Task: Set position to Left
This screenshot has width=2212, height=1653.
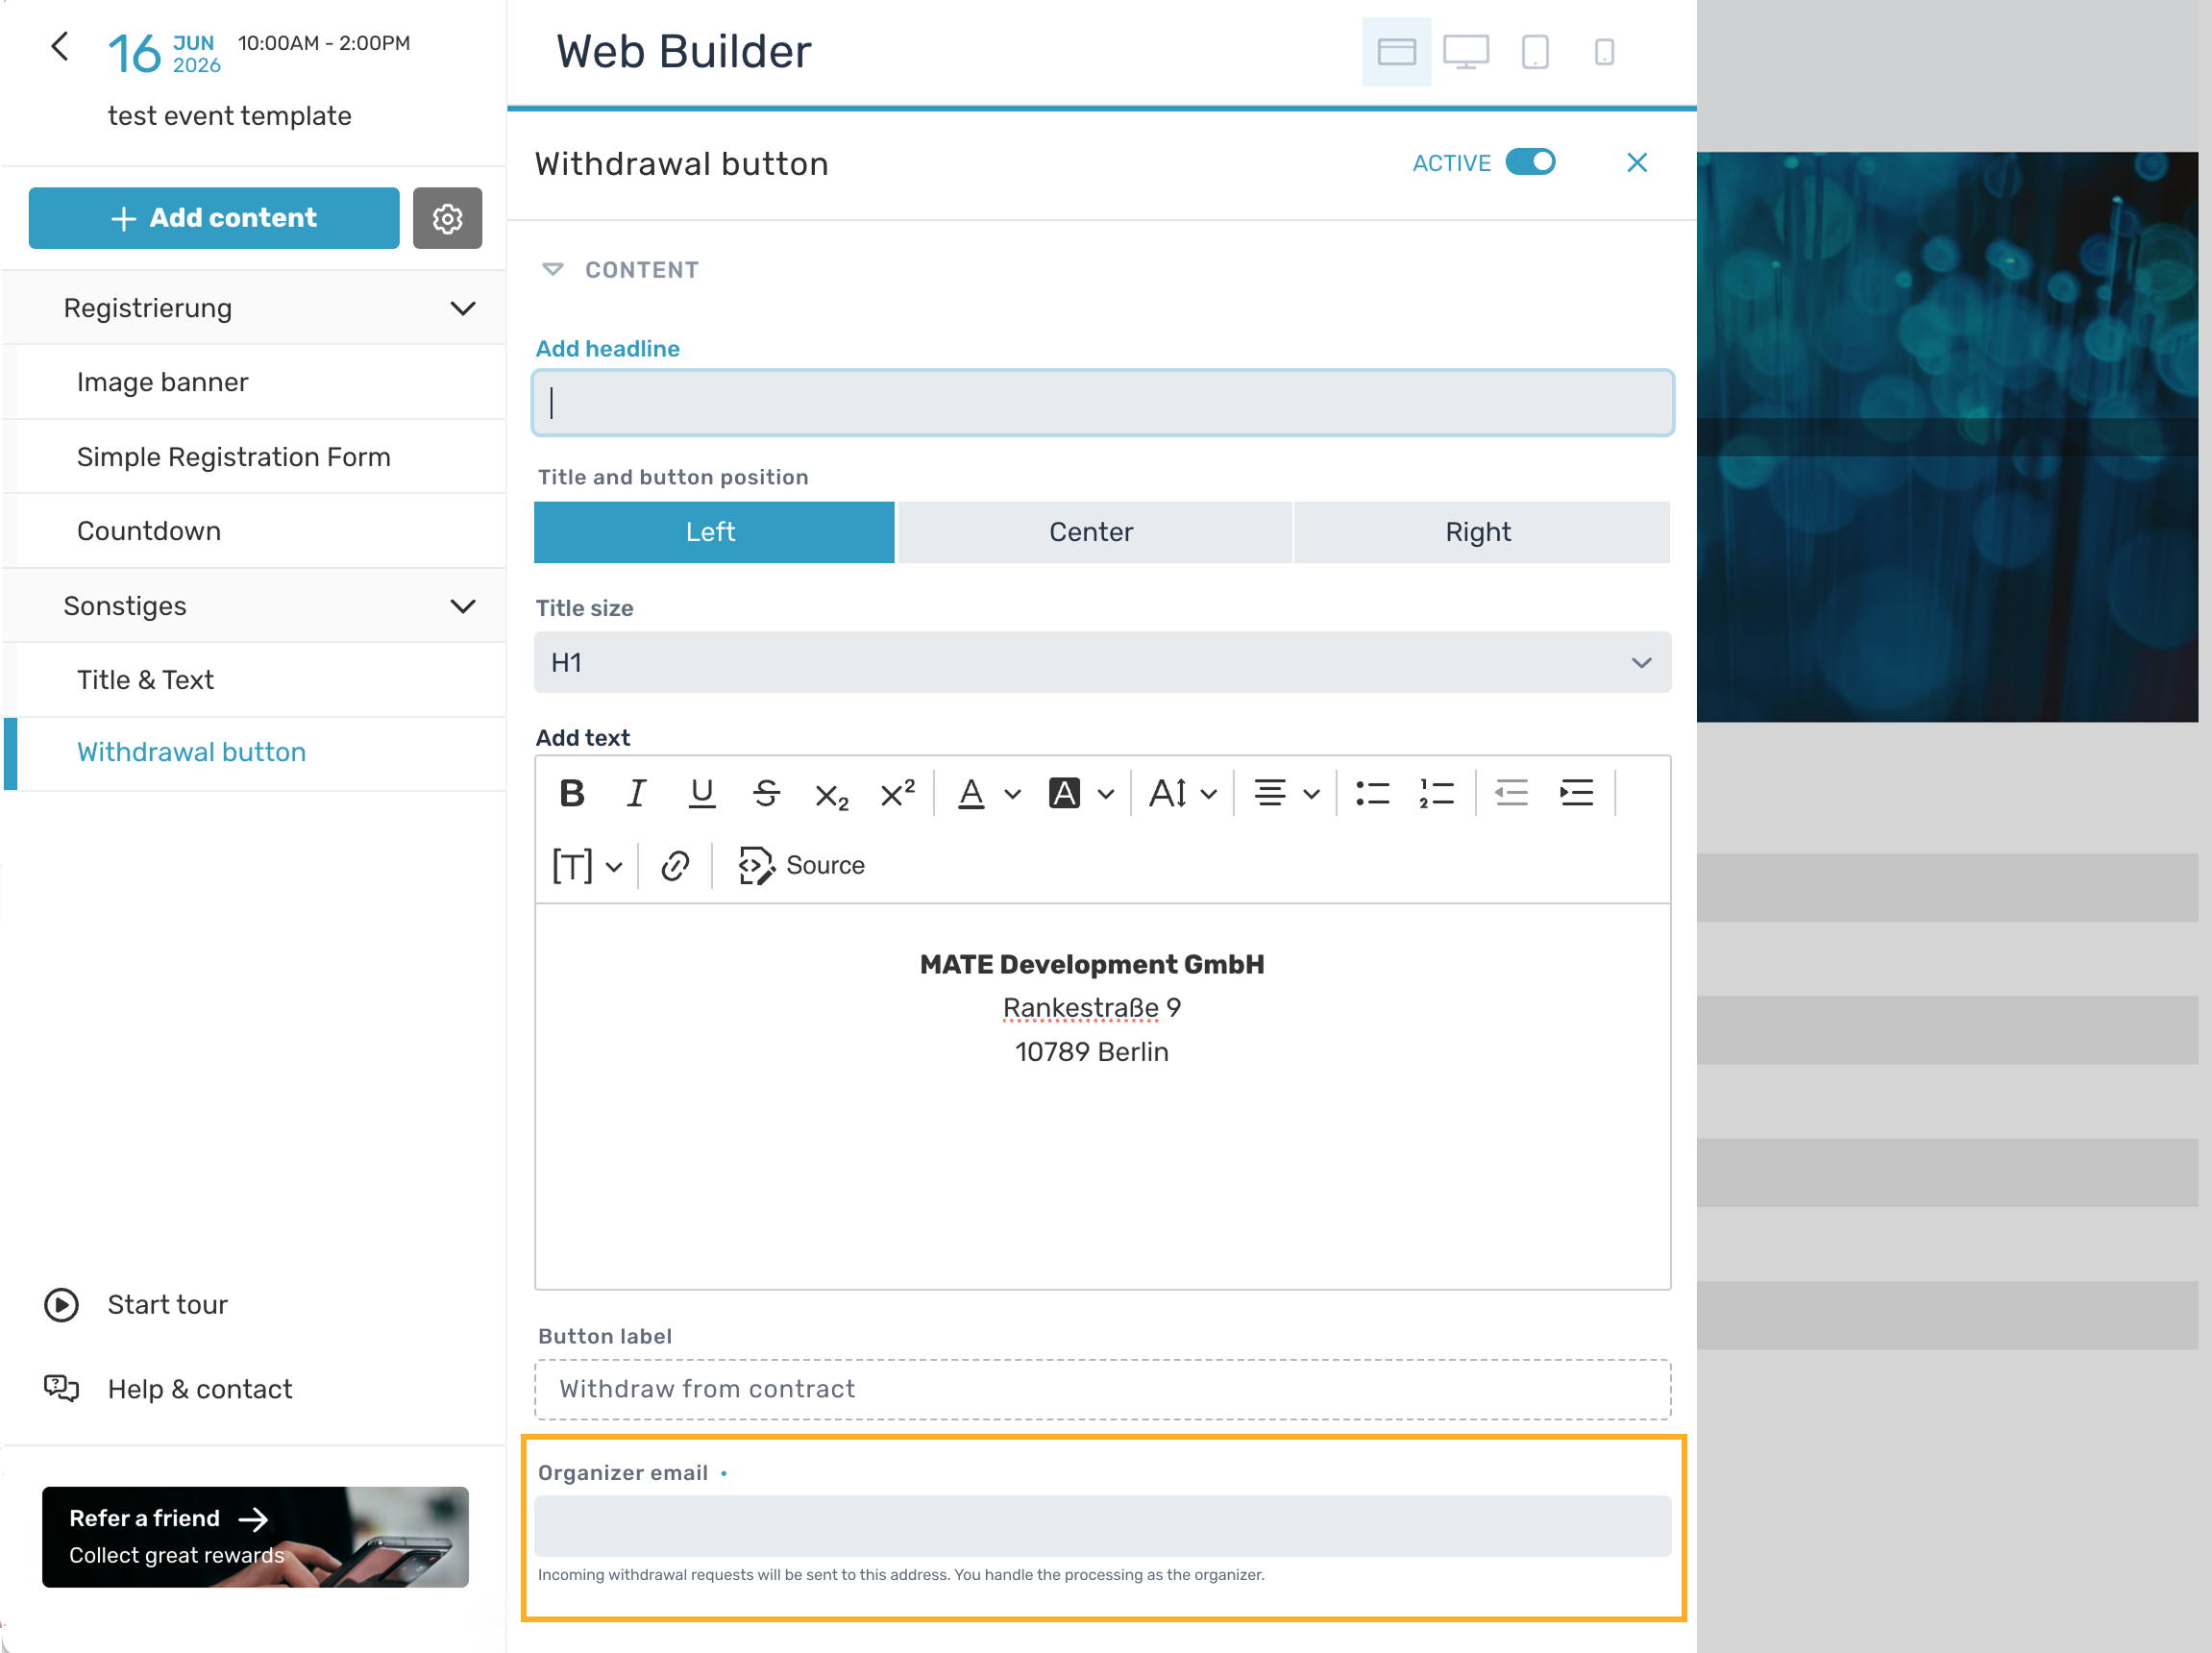Action: click(713, 532)
